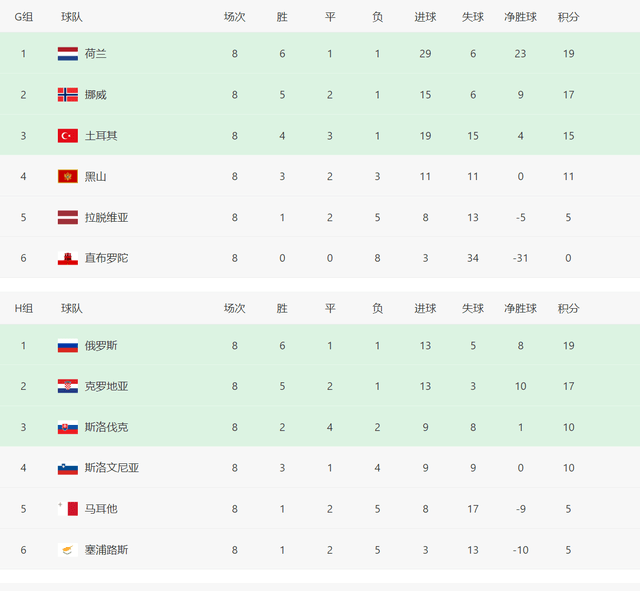The width and height of the screenshot is (640, 591).
Task: Click the Norway flag icon
Action: pos(68,95)
